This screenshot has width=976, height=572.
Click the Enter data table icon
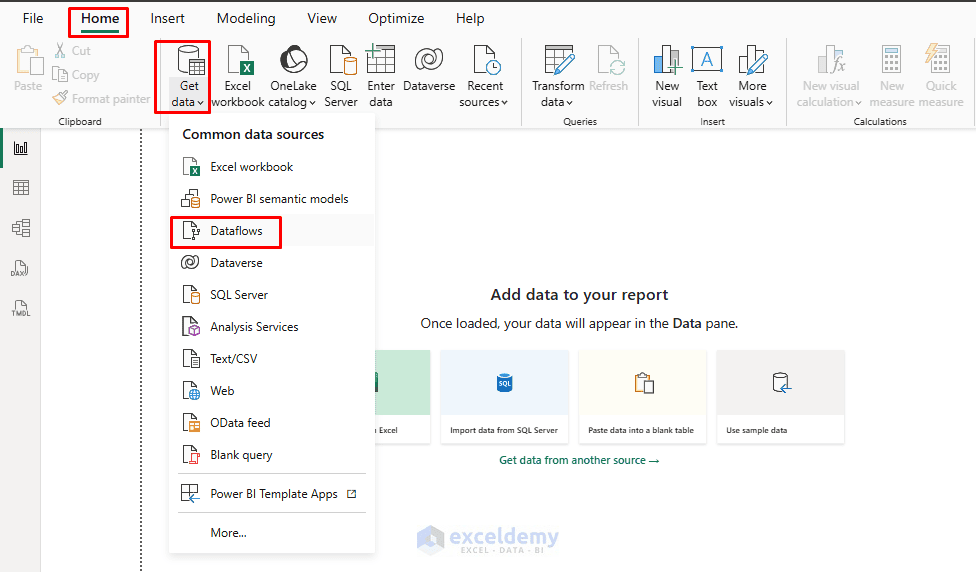pyautogui.click(x=380, y=59)
